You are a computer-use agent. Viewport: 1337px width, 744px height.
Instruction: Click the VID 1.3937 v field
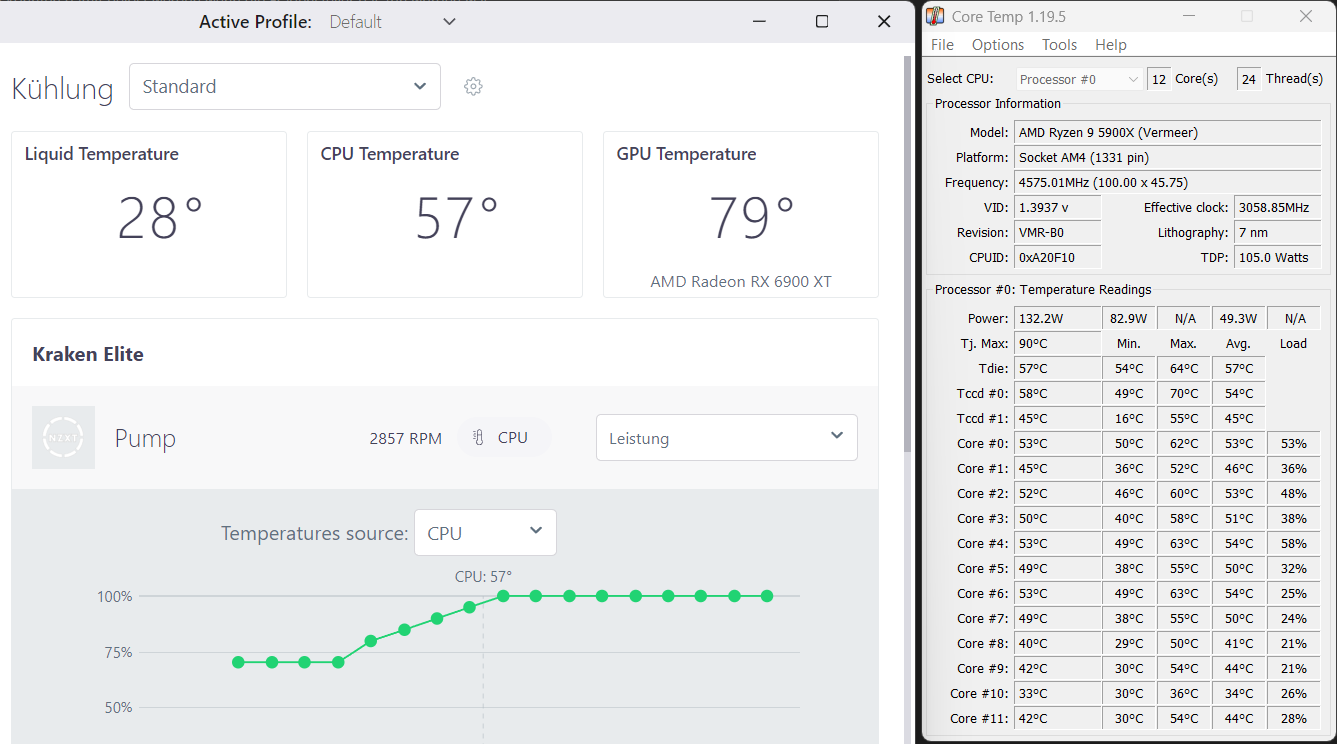1058,207
